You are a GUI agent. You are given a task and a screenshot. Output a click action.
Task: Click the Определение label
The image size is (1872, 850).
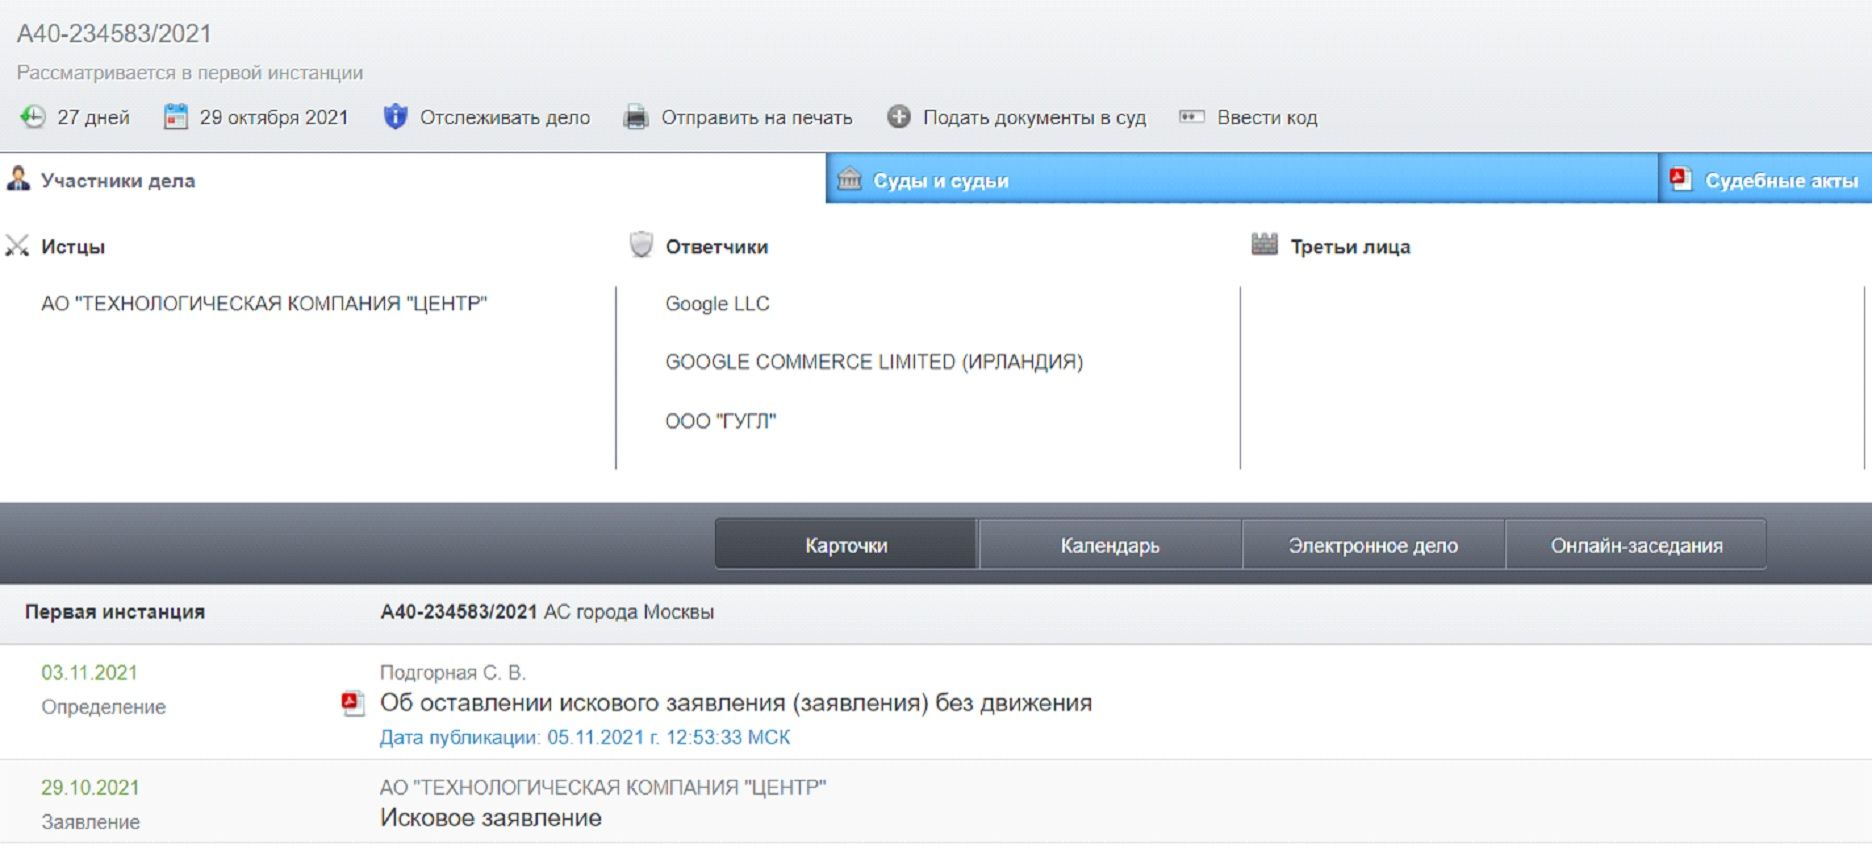tap(103, 707)
